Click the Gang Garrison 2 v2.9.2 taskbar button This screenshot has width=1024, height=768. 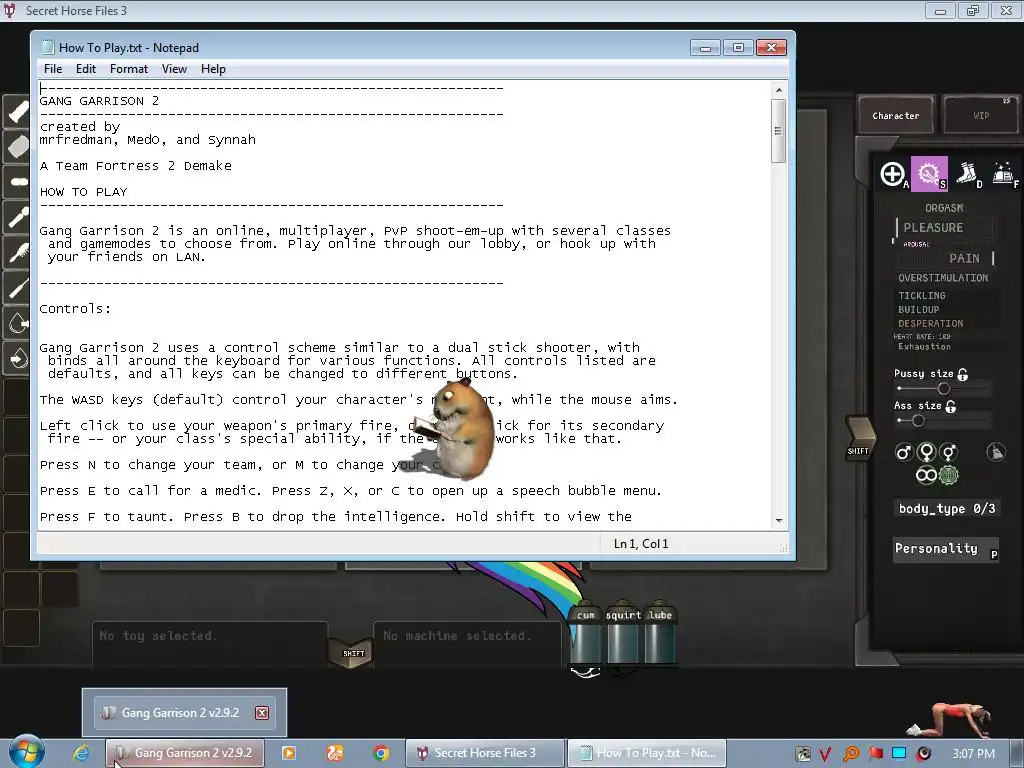coord(185,753)
